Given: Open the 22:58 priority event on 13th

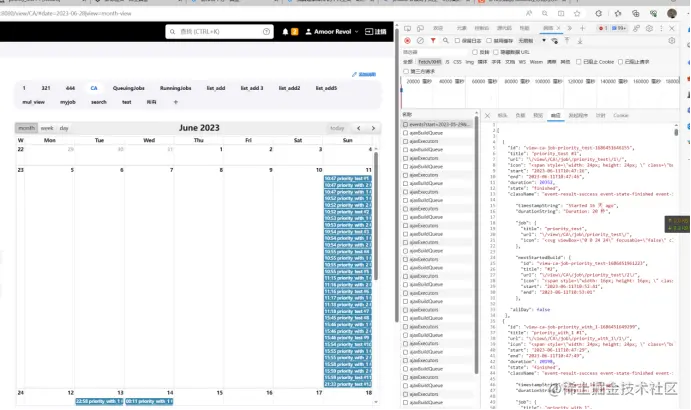Looking at the screenshot, I should click(99, 401).
